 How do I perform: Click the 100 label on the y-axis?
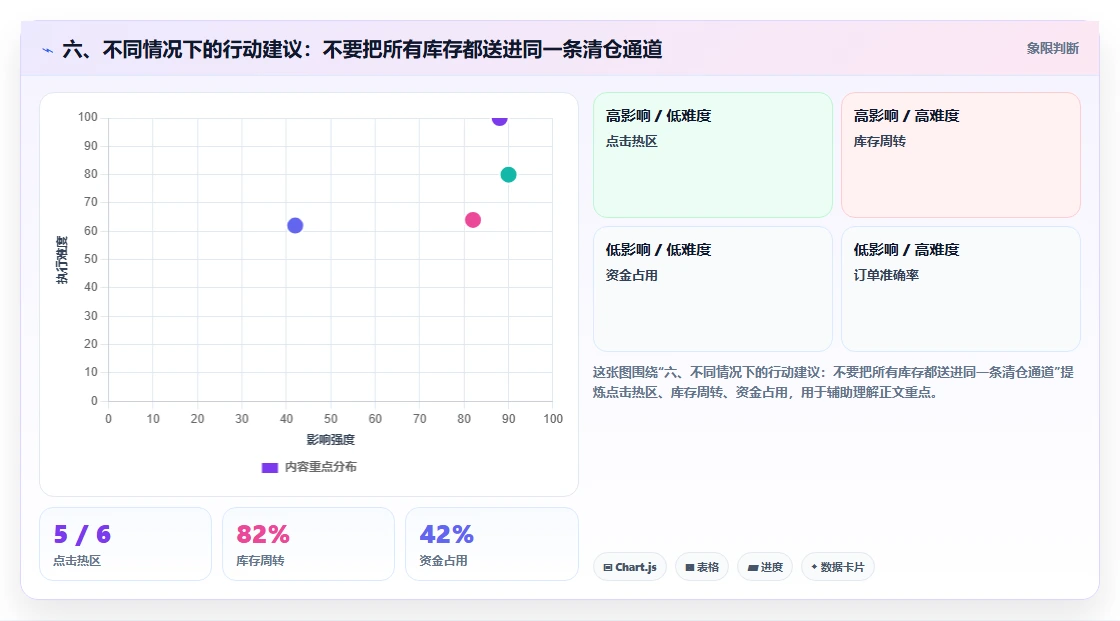coord(88,117)
